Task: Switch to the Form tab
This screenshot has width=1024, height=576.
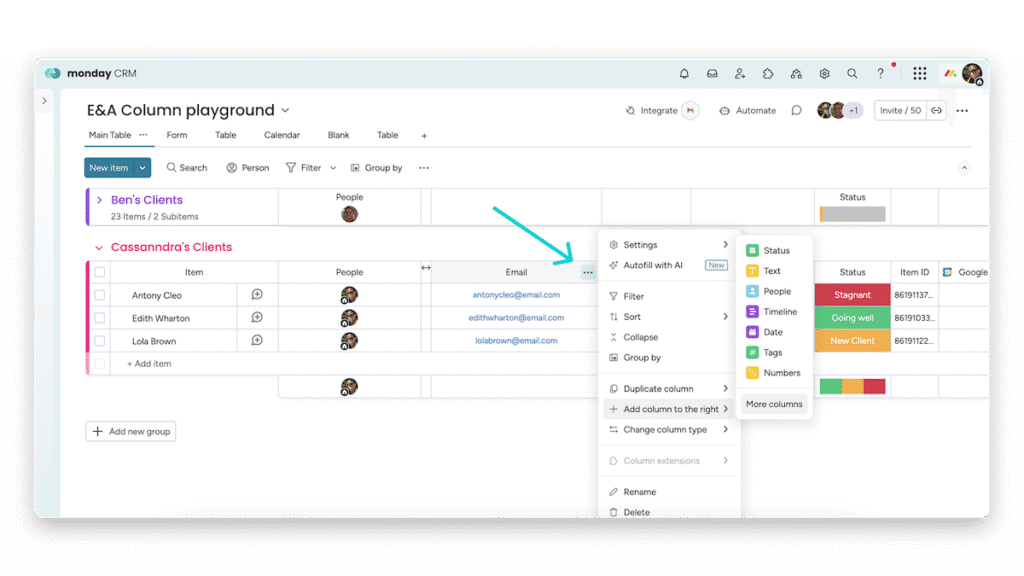Action: point(176,135)
